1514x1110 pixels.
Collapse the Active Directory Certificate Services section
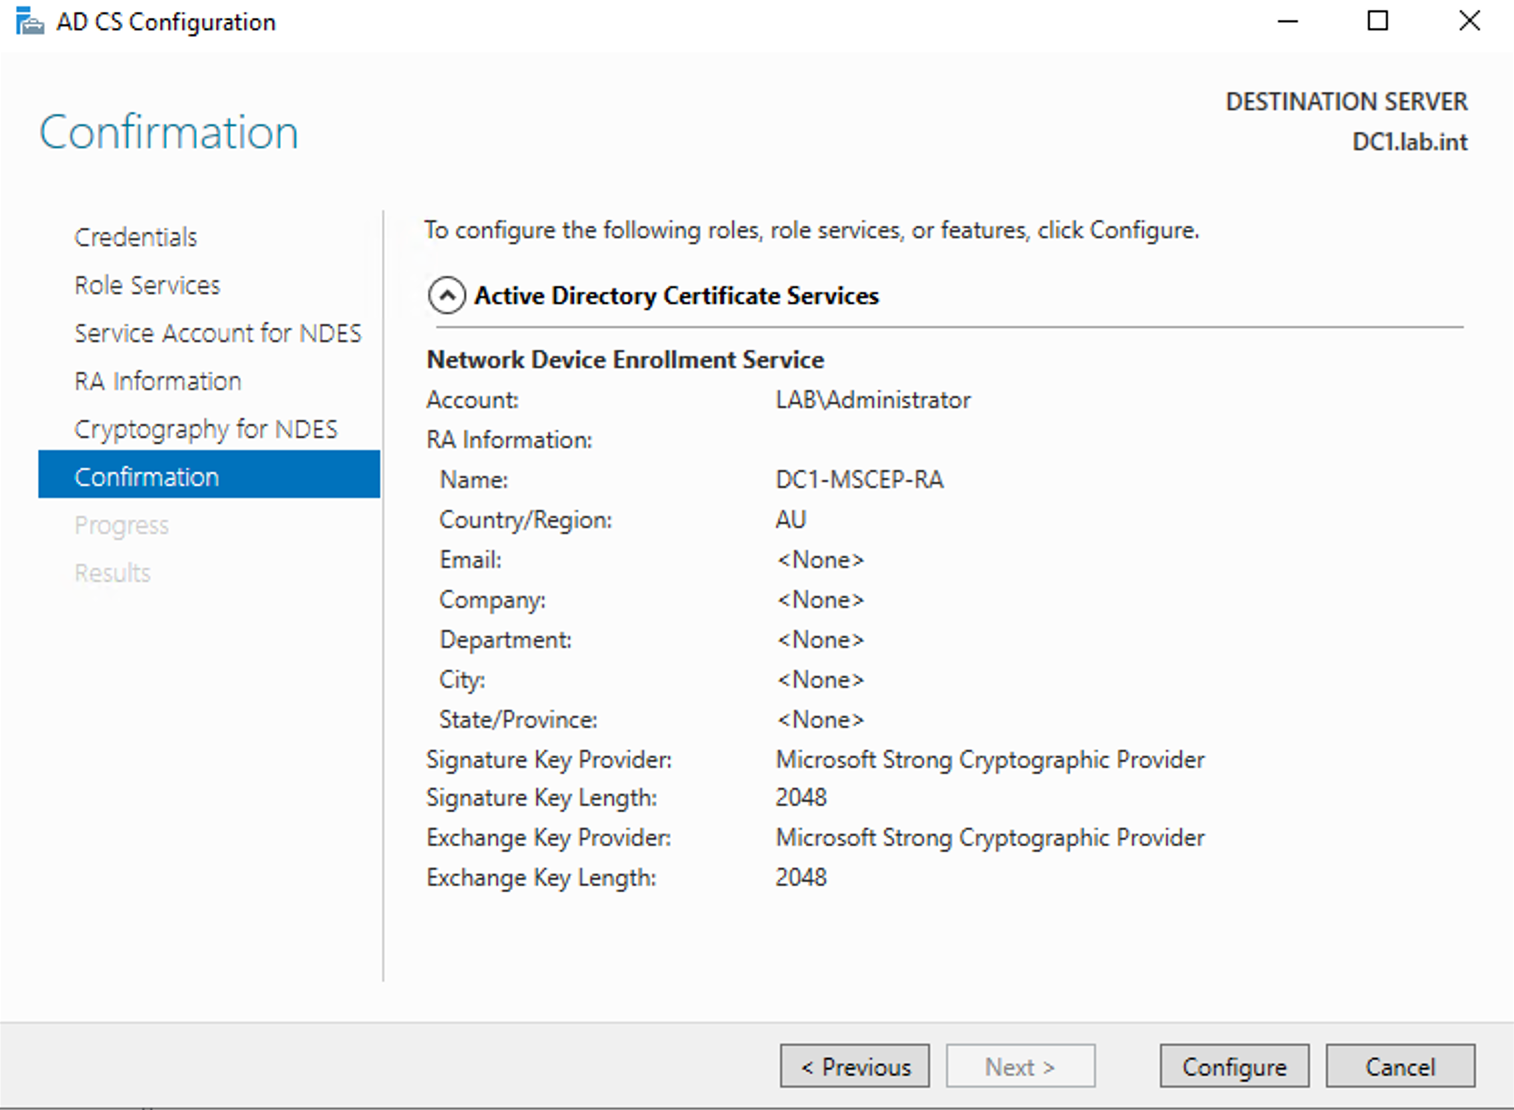coord(446,296)
